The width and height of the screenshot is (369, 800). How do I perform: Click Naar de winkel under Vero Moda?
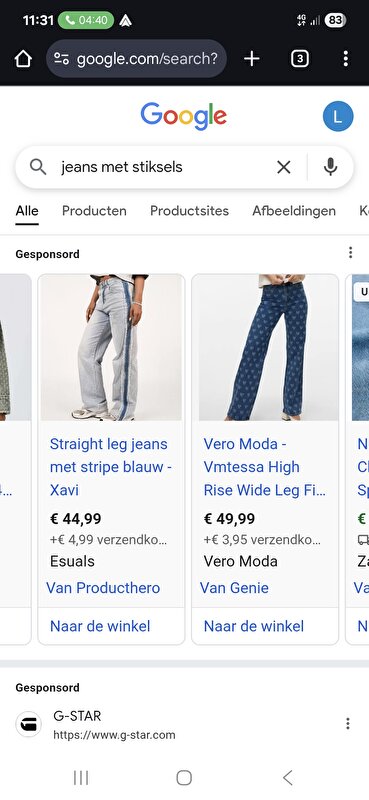254,626
